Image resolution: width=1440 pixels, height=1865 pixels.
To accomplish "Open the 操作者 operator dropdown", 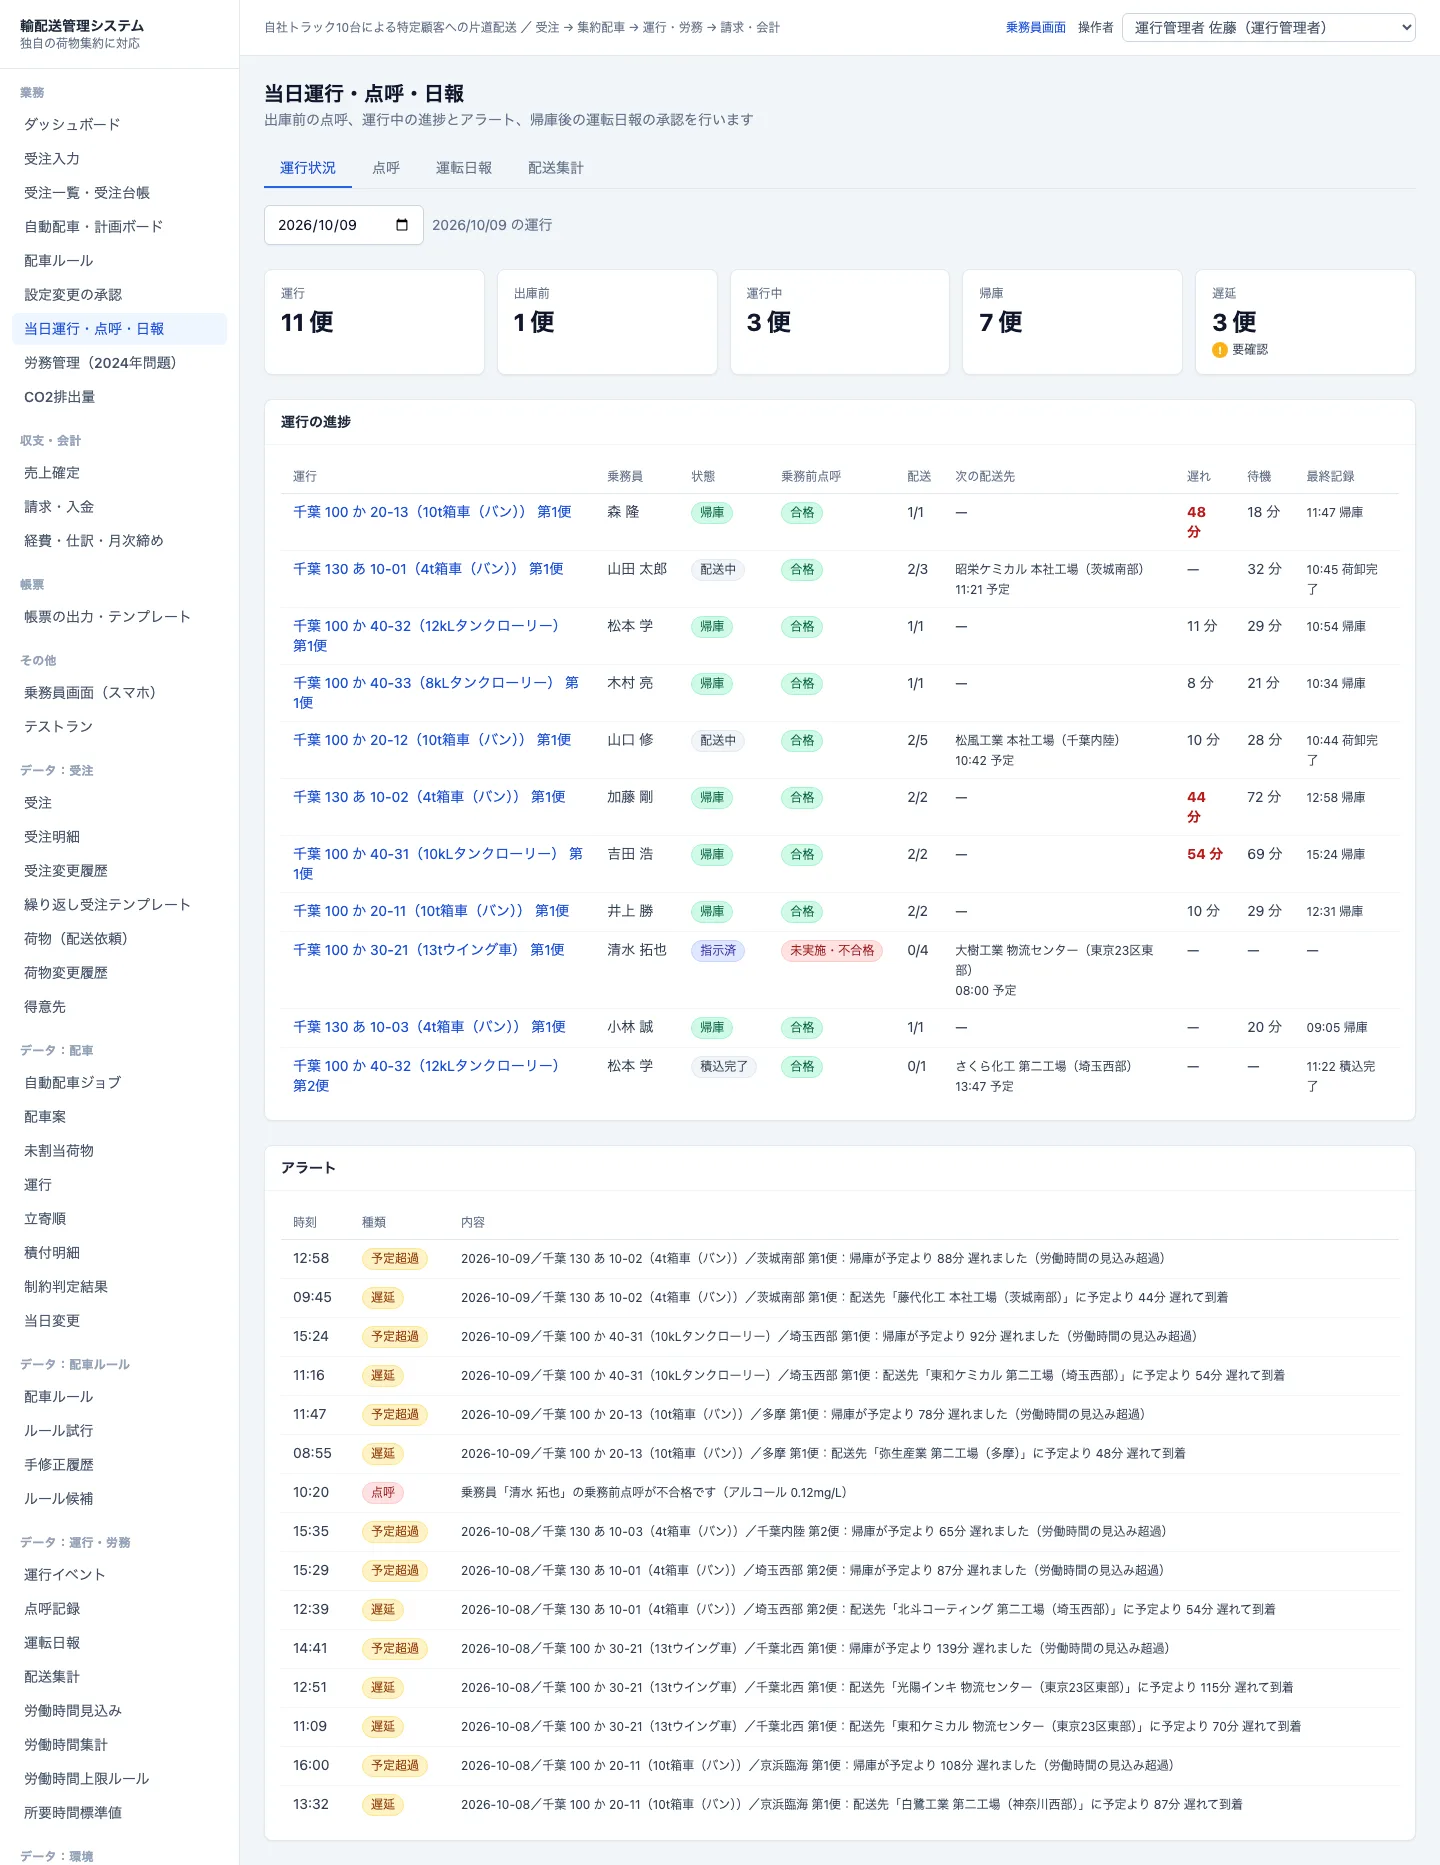I will 1268,28.
